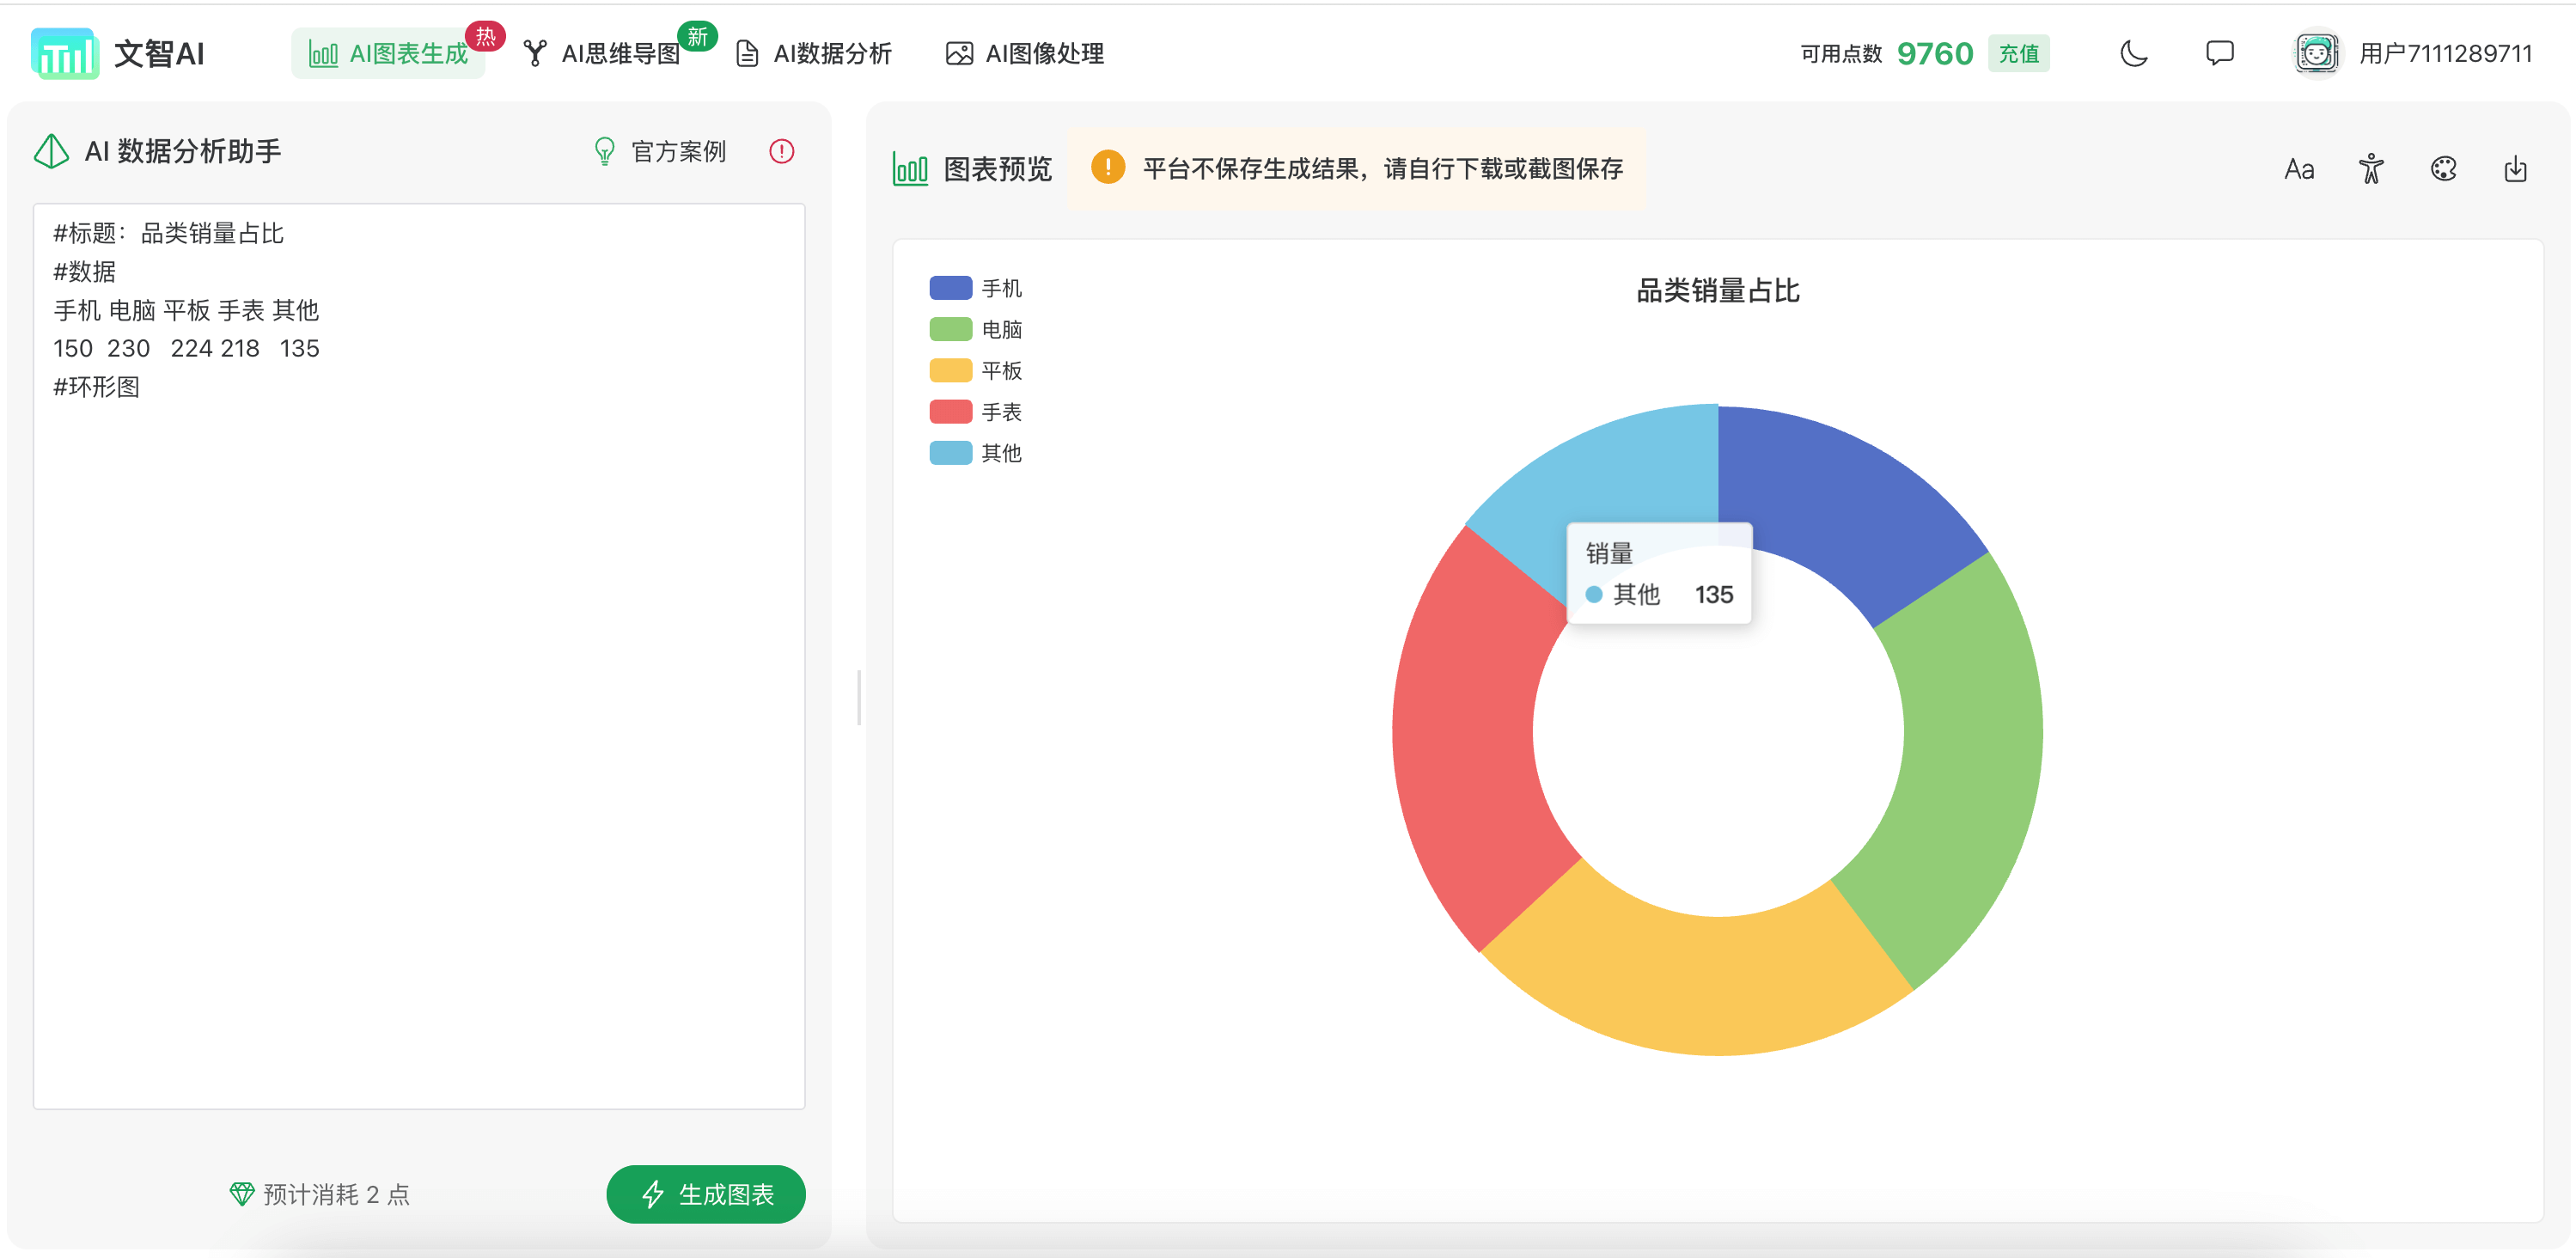Image resolution: width=2576 pixels, height=1258 pixels.
Task: Click the 可用点数 9760 points value
Action: point(1934,53)
